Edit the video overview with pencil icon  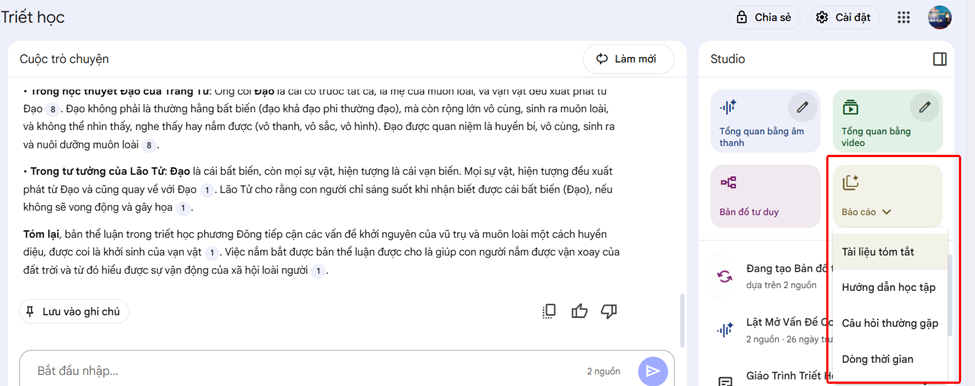[x=925, y=107]
